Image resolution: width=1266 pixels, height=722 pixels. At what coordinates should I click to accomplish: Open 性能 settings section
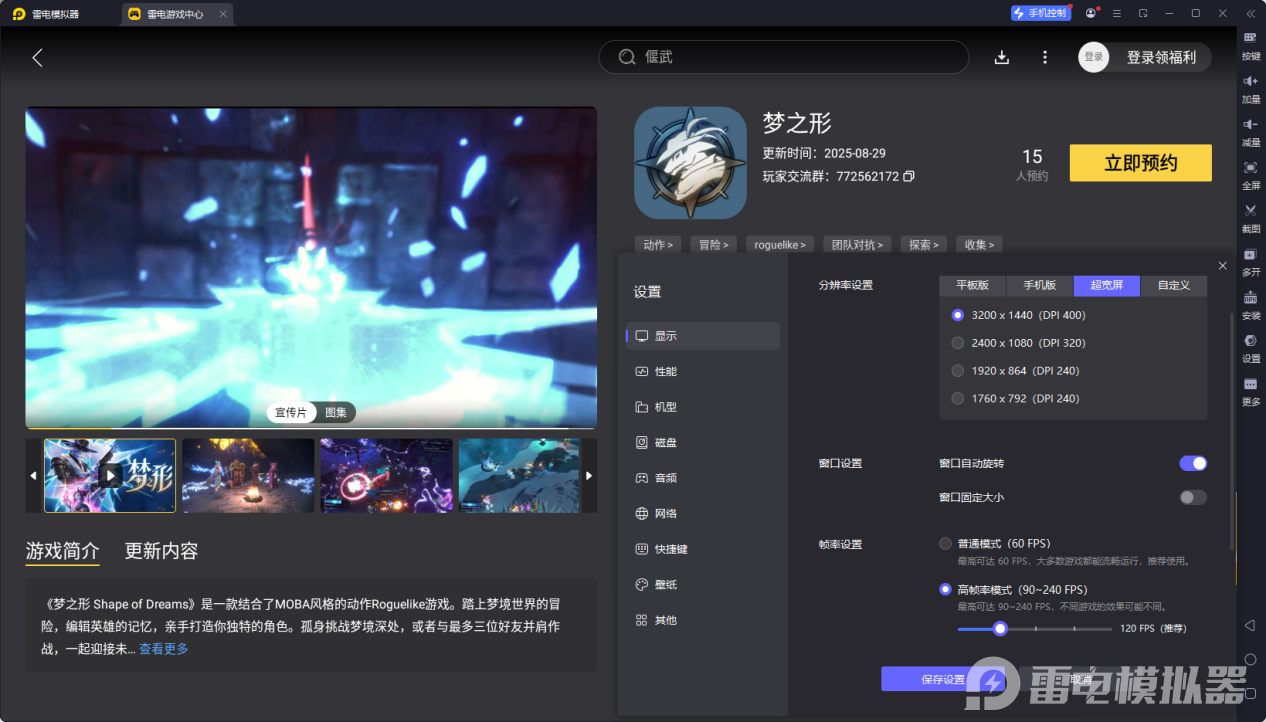[703, 372]
